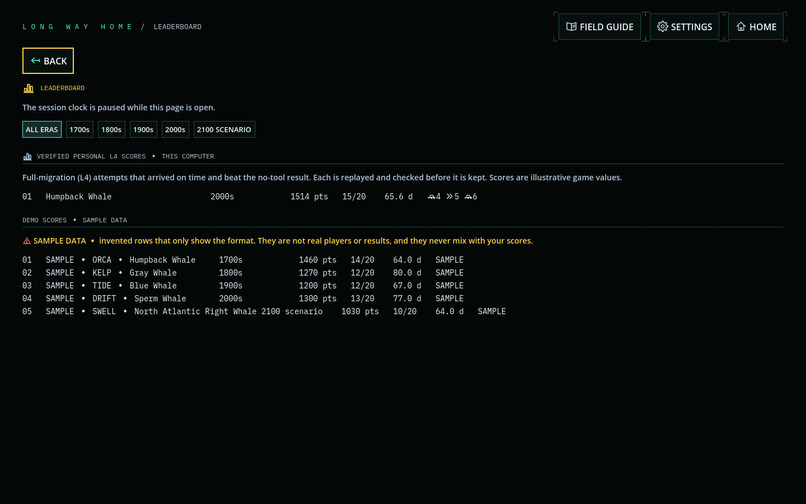Screen dimensions: 806x504
Task: Filter leaderboard by 1900s era
Action: (143, 130)
